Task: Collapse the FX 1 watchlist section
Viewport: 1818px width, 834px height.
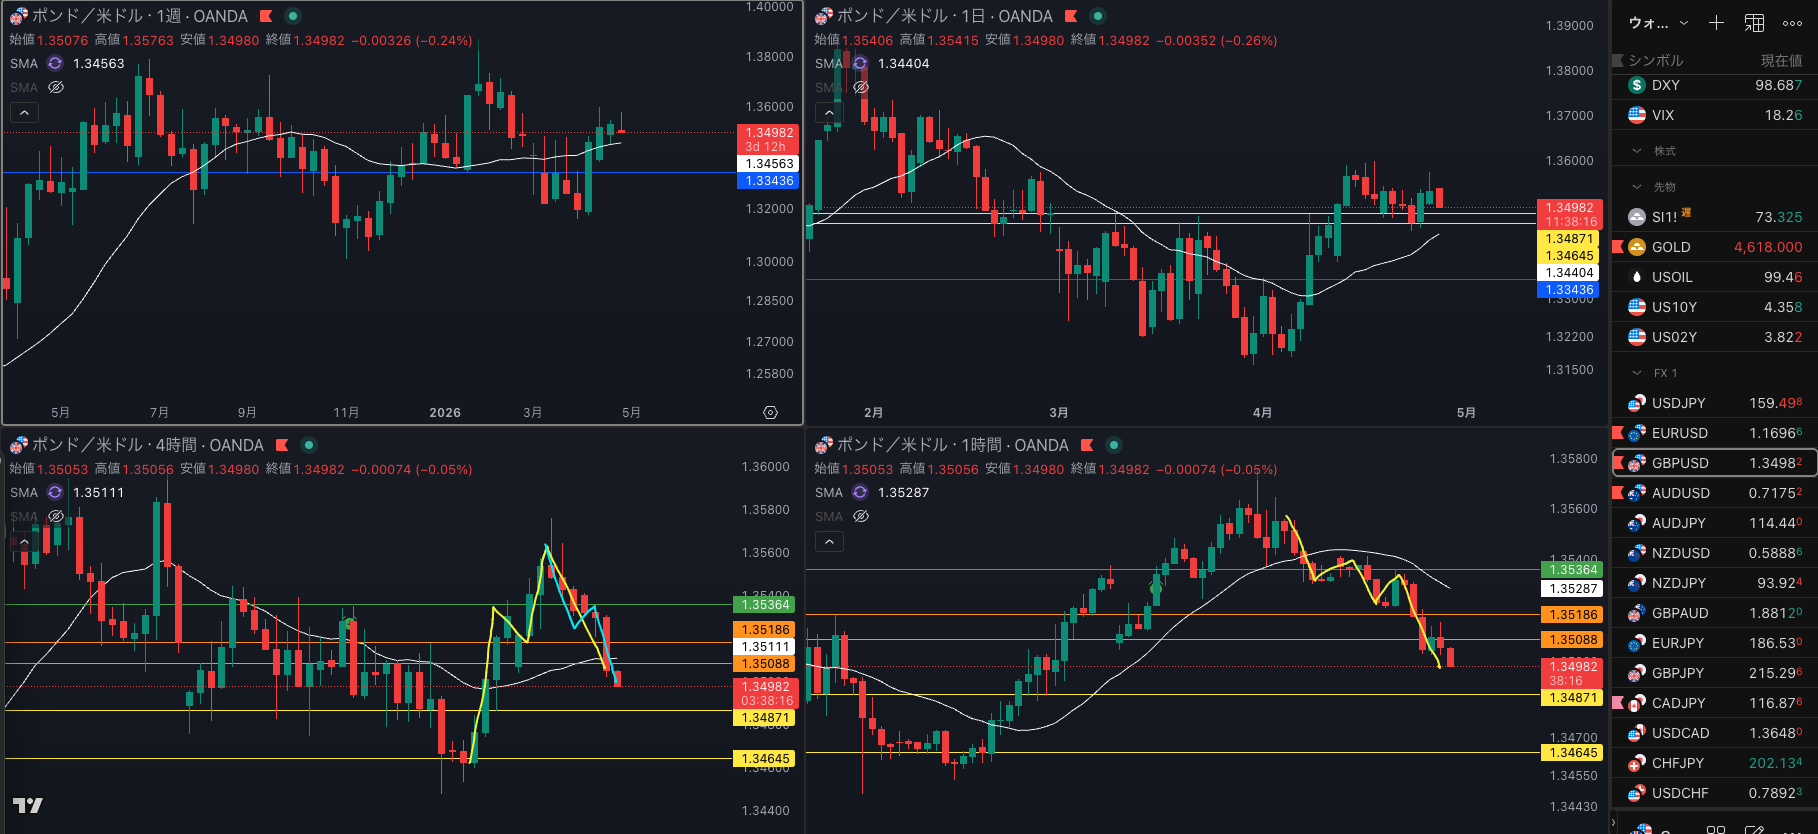Action: (x=1637, y=373)
